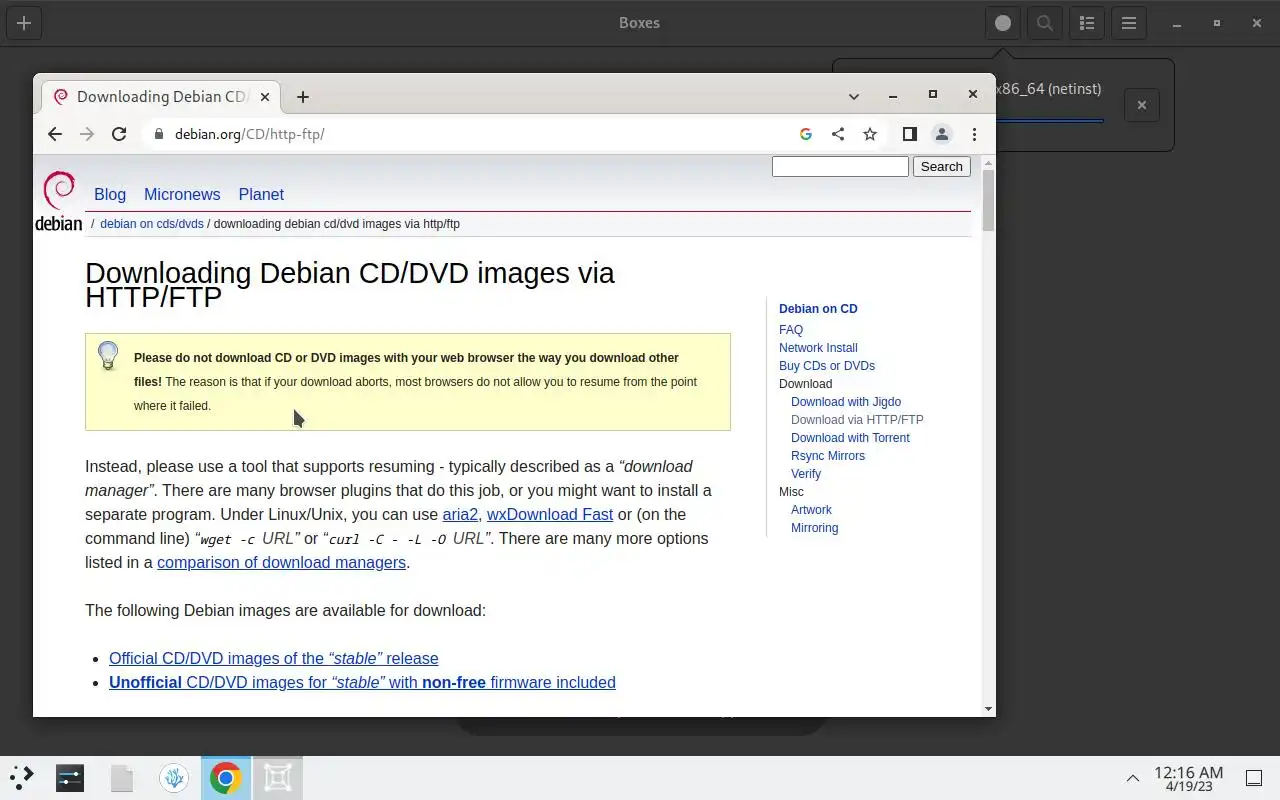The image size is (1280, 800).
Task: Switch to Boxes in taskbar
Action: (x=278, y=777)
